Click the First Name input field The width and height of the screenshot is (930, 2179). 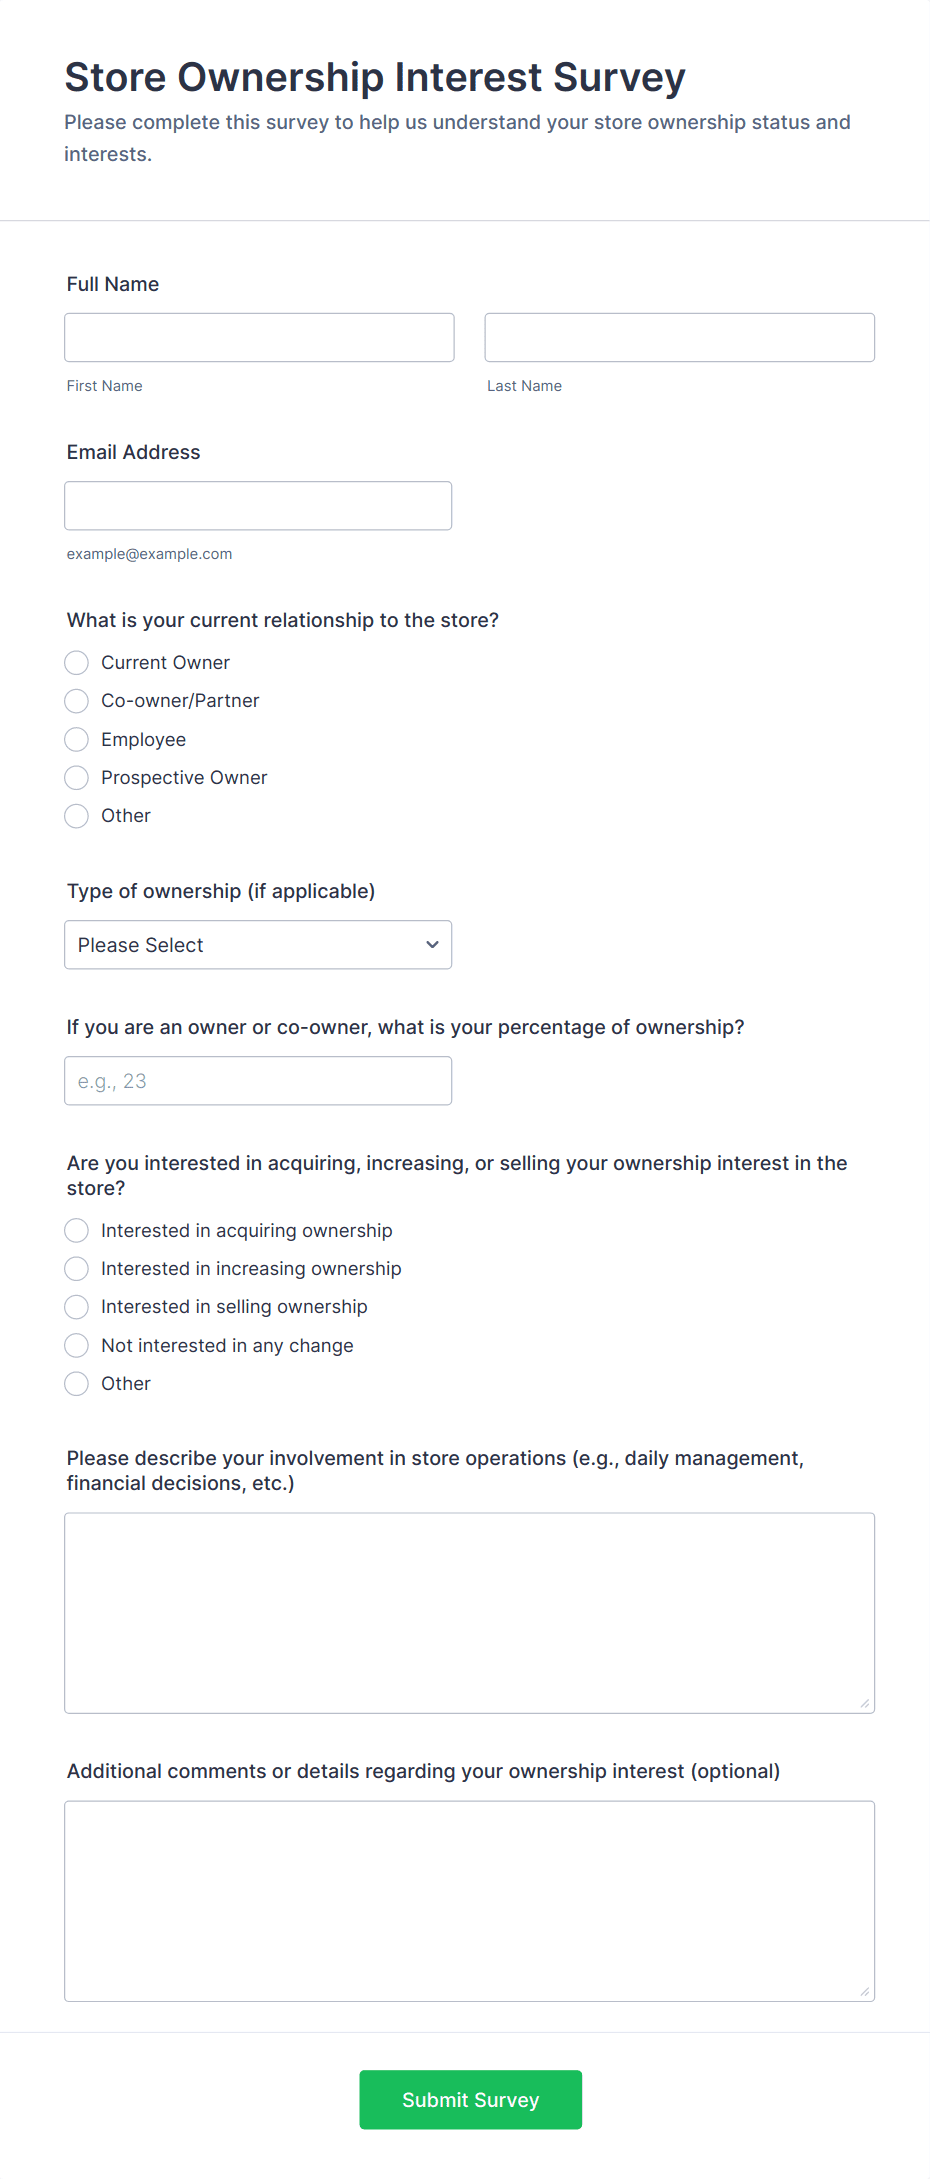coord(259,338)
